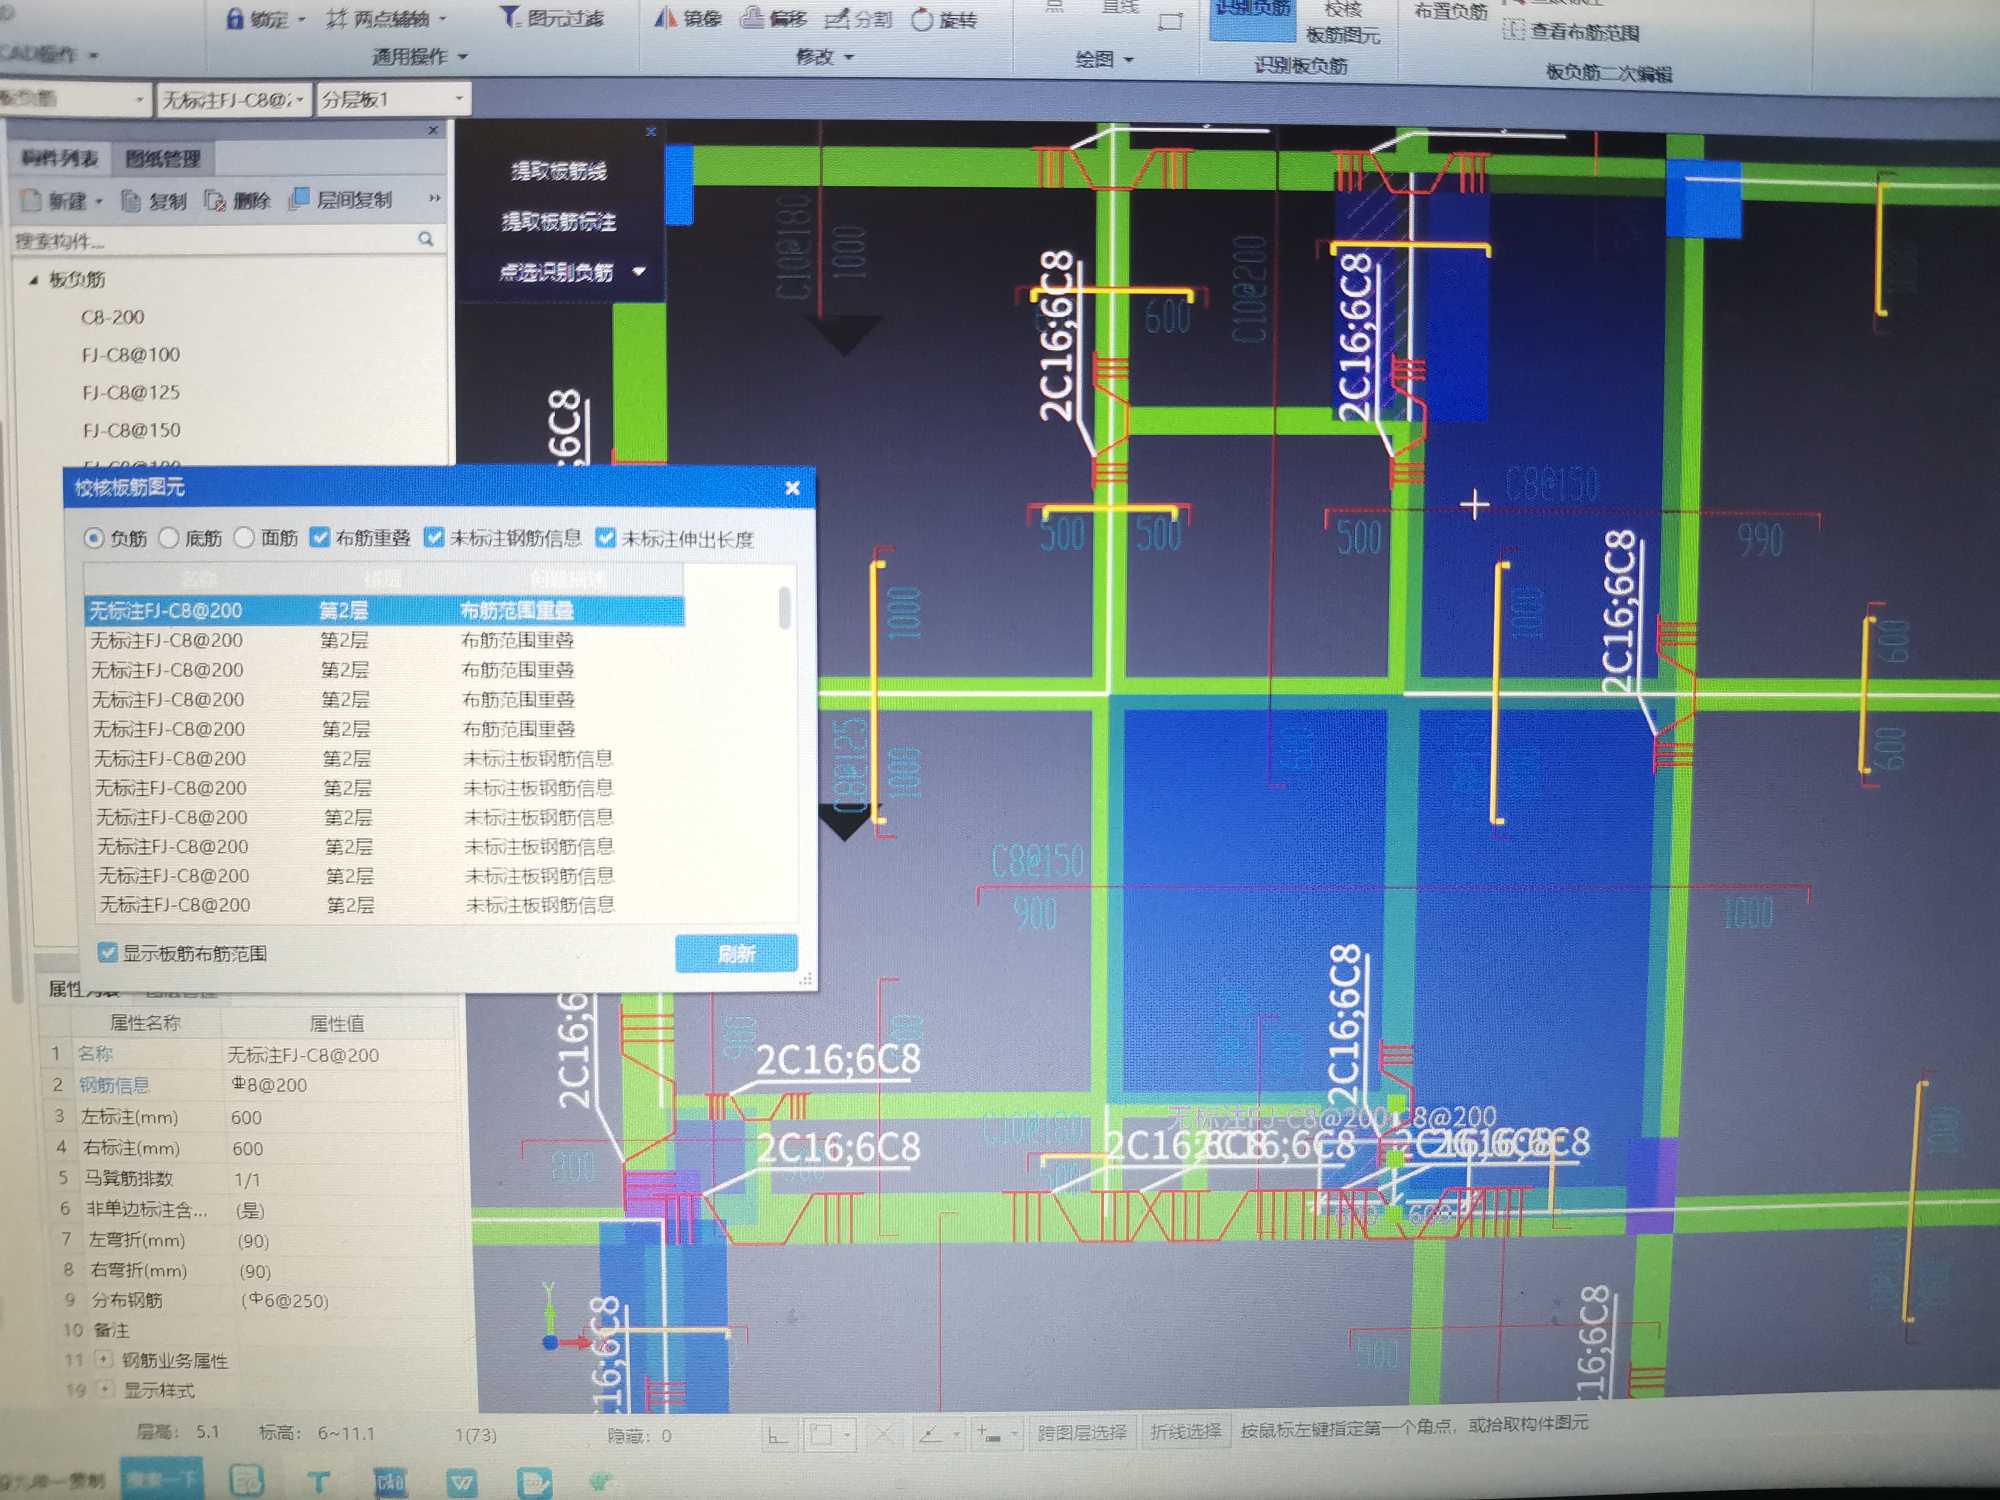Select the 旋转 rotate tool
Viewport: 2000px width, 1500px height.
[x=944, y=19]
